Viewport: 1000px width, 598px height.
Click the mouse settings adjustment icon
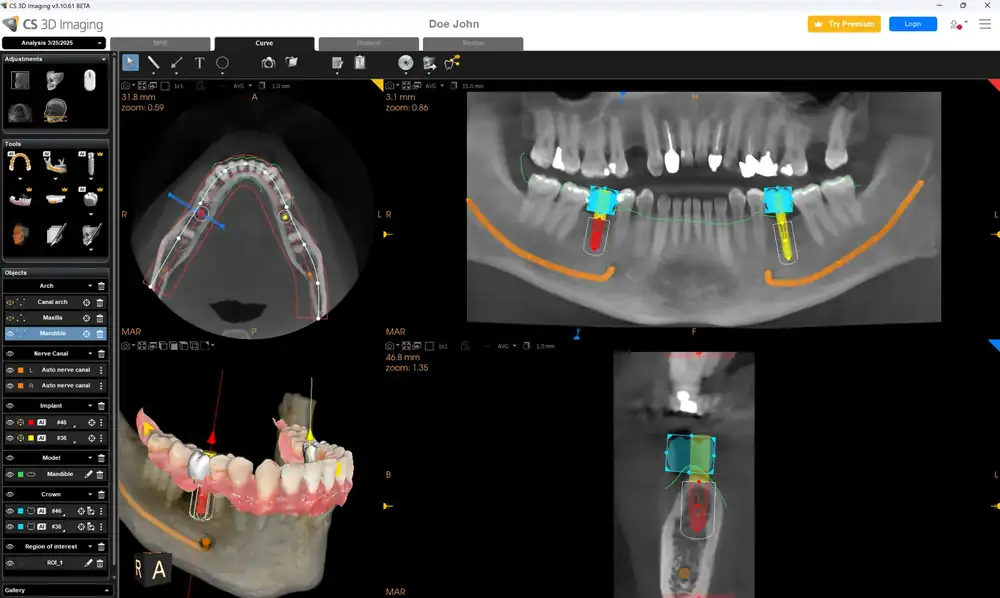pos(90,80)
